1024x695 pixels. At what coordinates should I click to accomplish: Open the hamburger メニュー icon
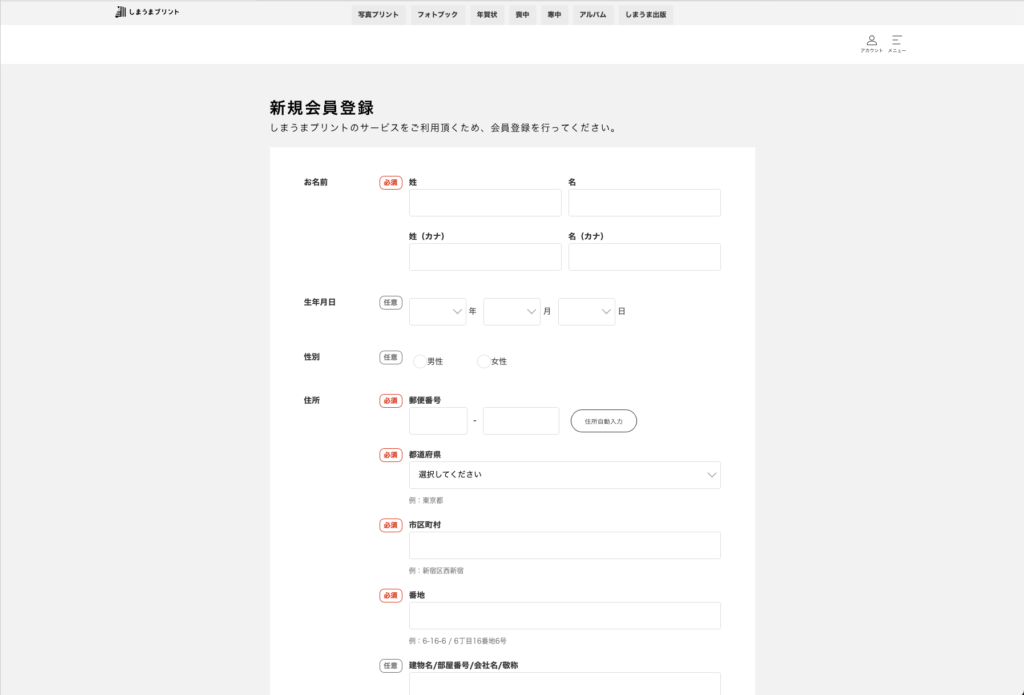pos(897,43)
